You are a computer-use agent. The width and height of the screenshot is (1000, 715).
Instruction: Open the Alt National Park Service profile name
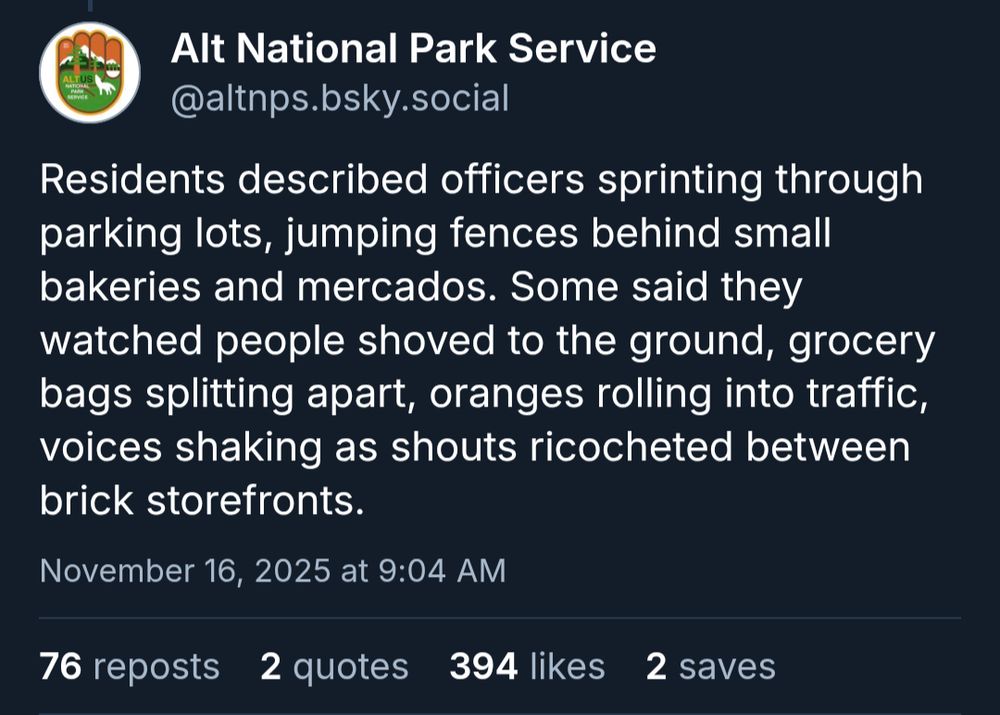tap(414, 47)
